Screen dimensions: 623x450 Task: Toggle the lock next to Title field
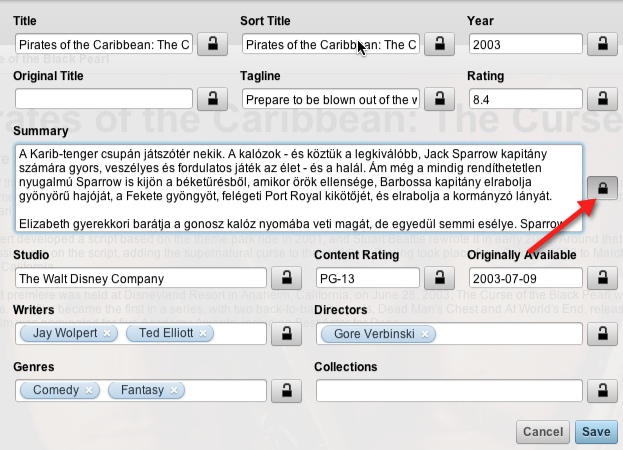point(212,44)
